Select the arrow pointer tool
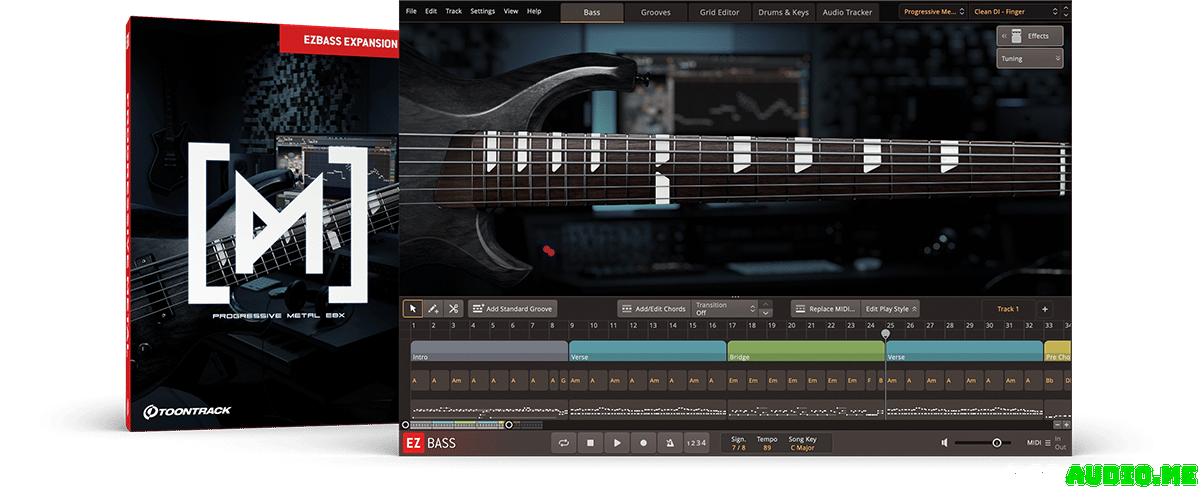Screen dimensions: 1200x488 click(x=413, y=309)
